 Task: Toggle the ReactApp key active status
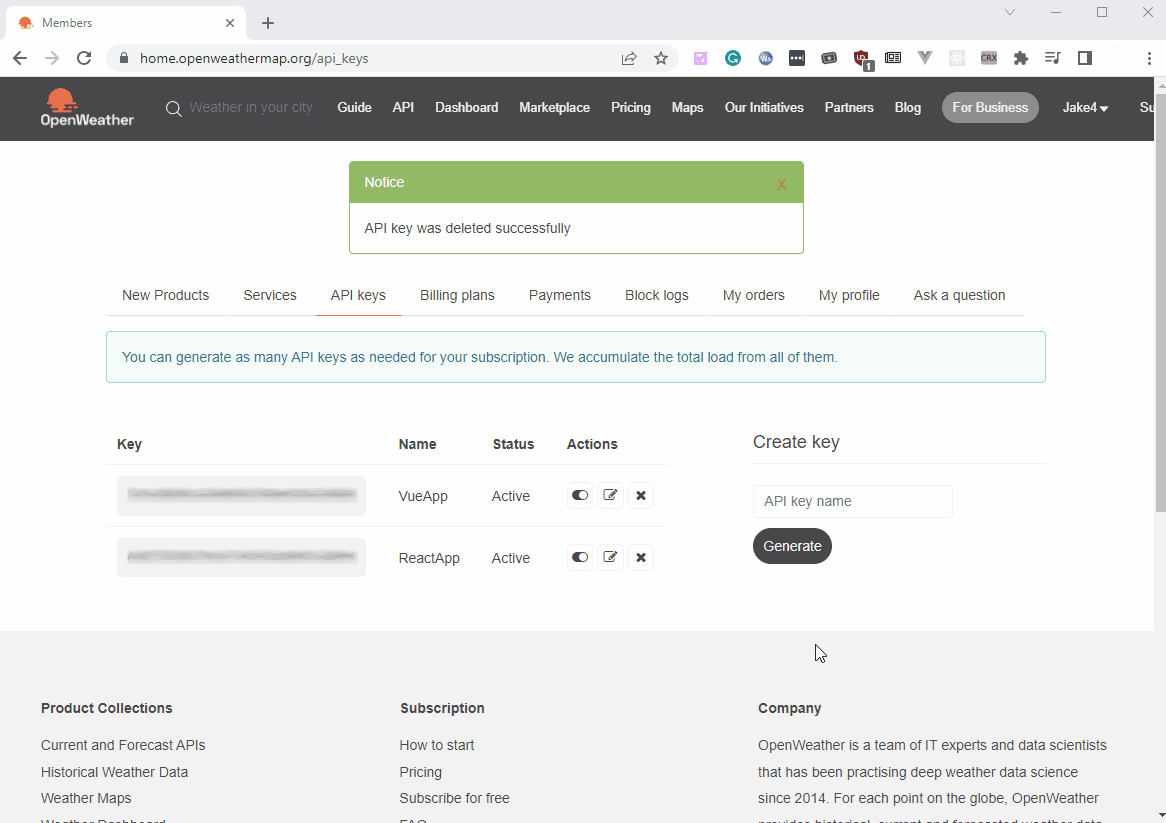click(x=580, y=557)
